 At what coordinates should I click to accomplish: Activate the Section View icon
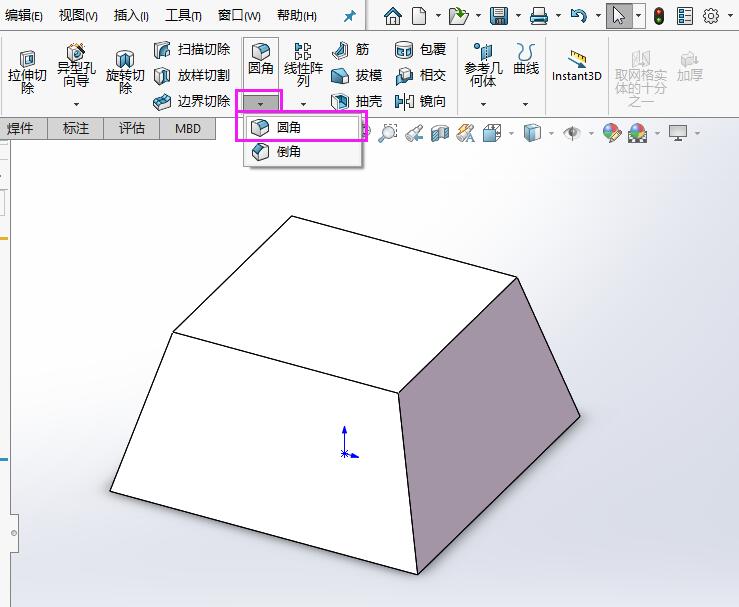pyautogui.click(x=440, y=133)
